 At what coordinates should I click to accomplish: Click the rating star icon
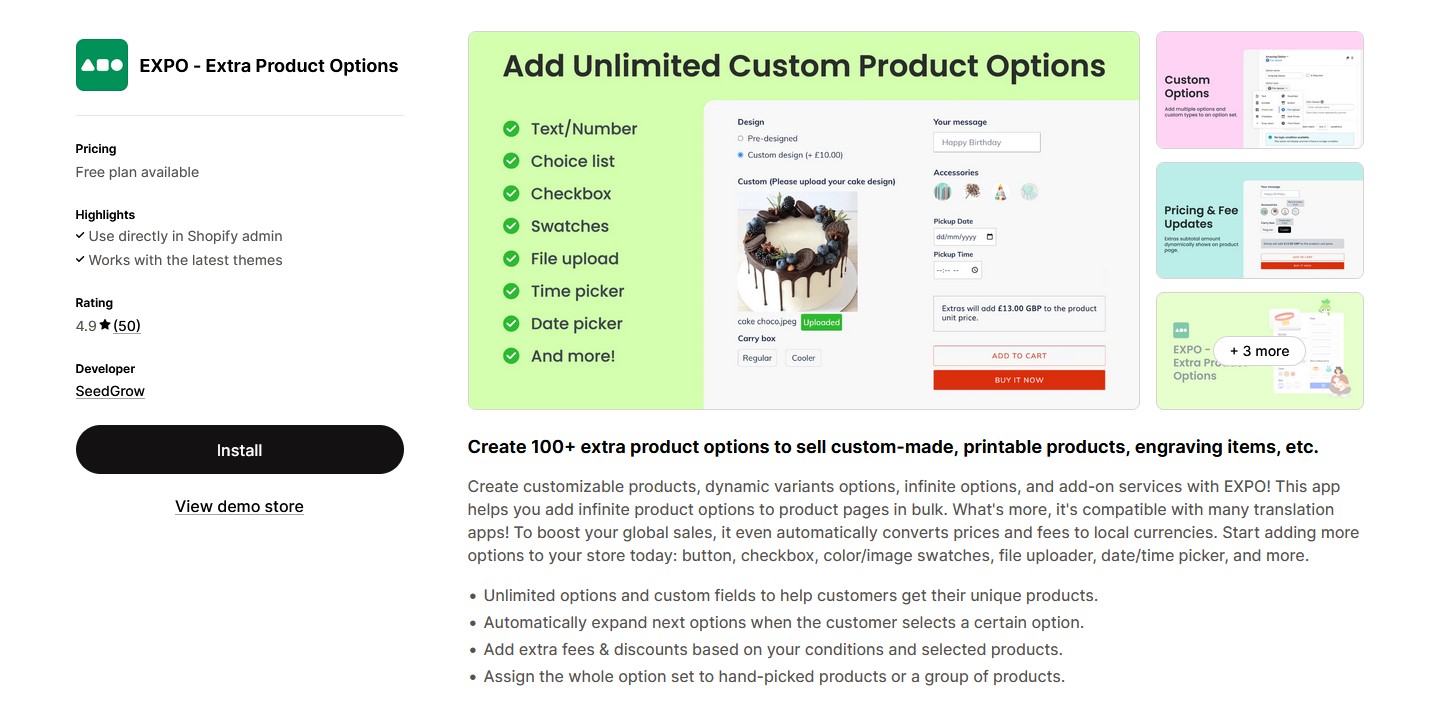(105, 325)
